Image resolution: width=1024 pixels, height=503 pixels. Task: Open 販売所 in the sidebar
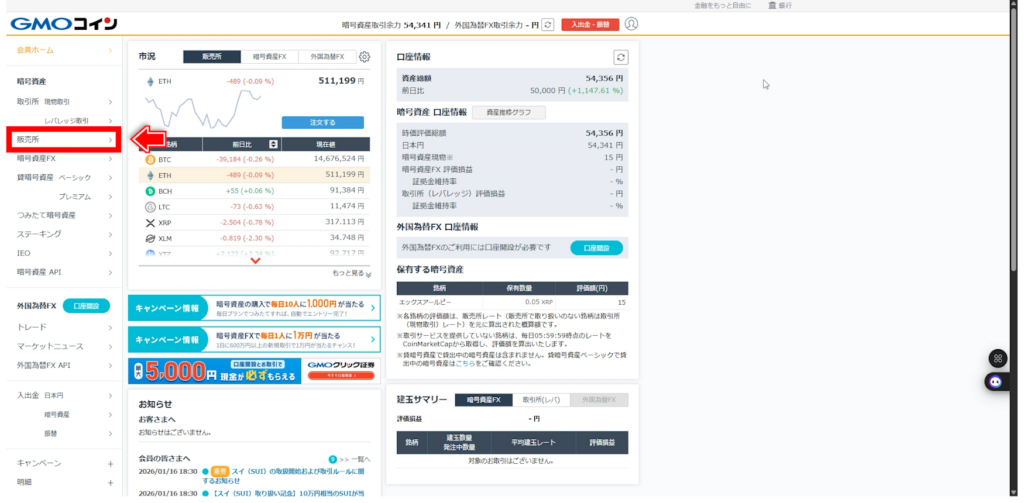pos(62,139)
